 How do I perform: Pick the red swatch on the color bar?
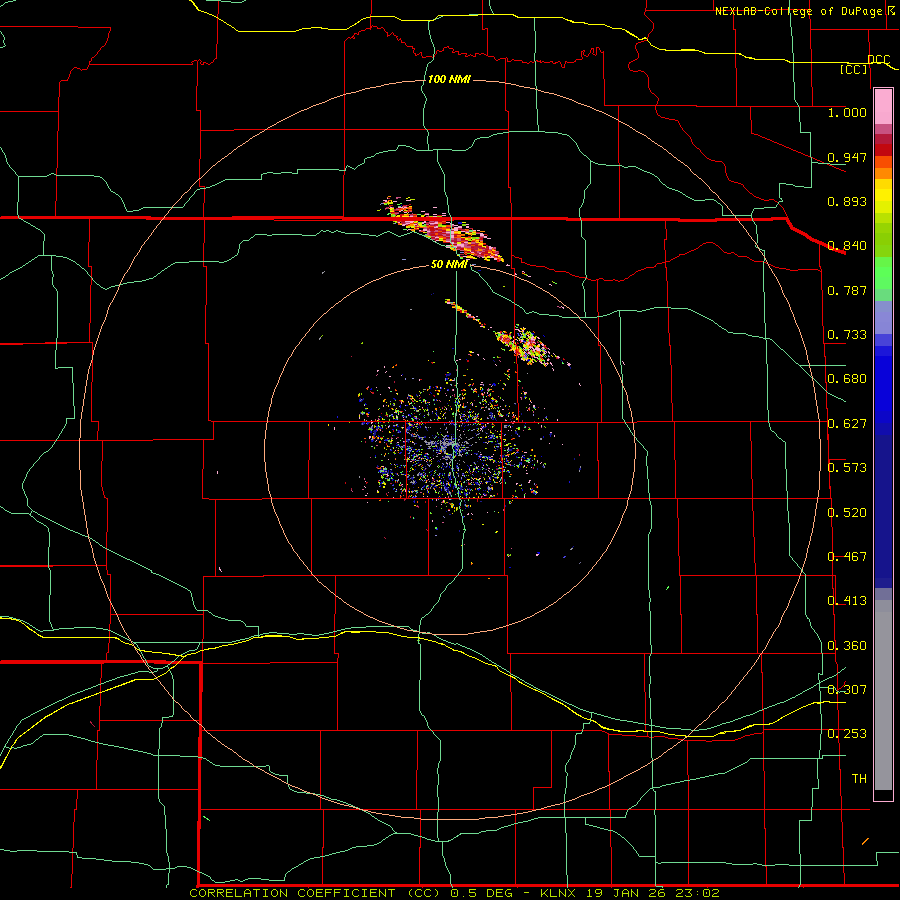coord(883,150)
